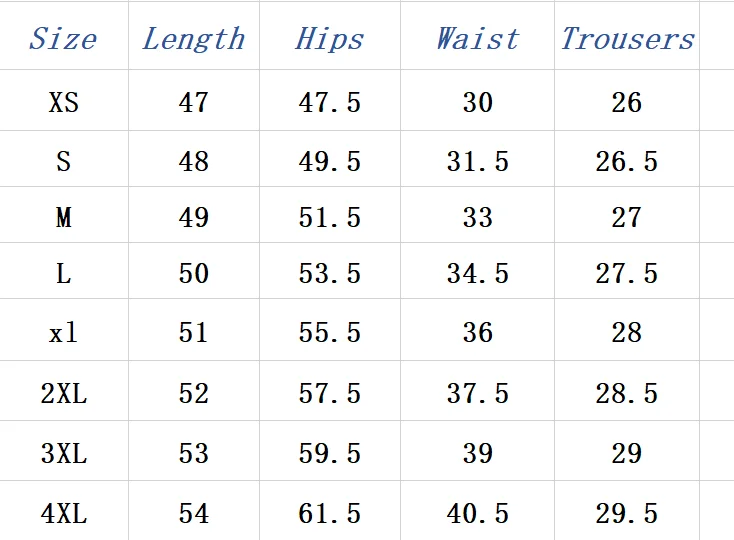Click the hips value 61.5

[x=329, y=514]
